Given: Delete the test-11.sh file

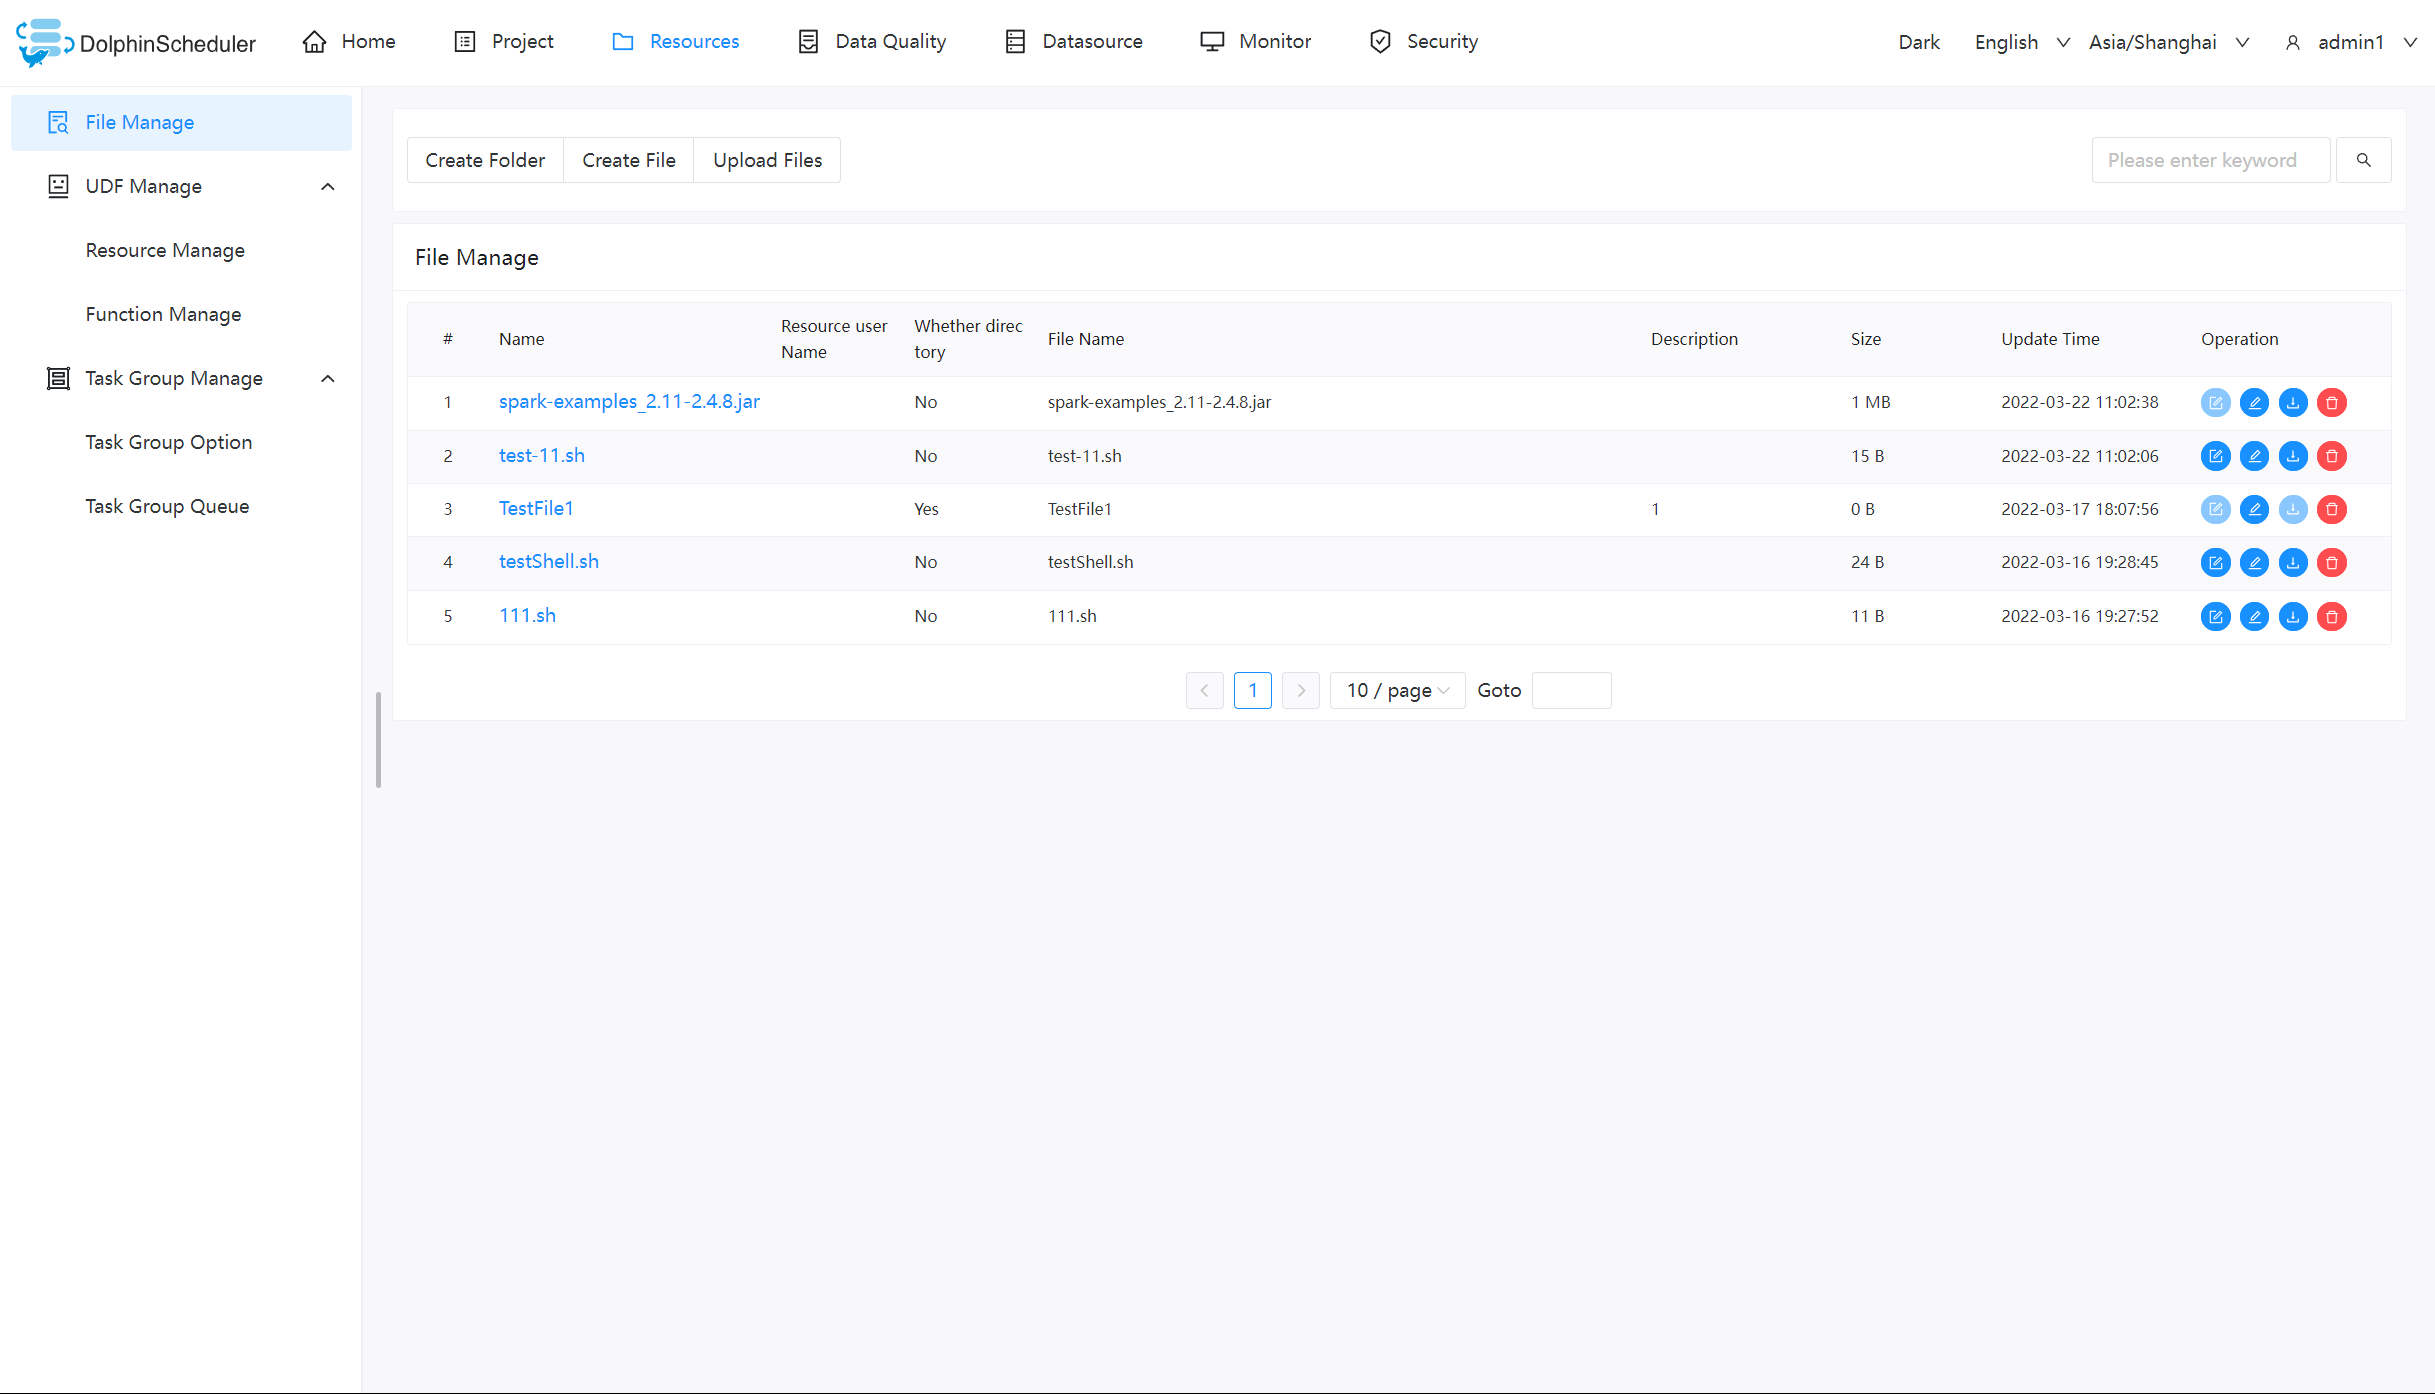Looking at the screenshot, I should (x=2332, y=456).
